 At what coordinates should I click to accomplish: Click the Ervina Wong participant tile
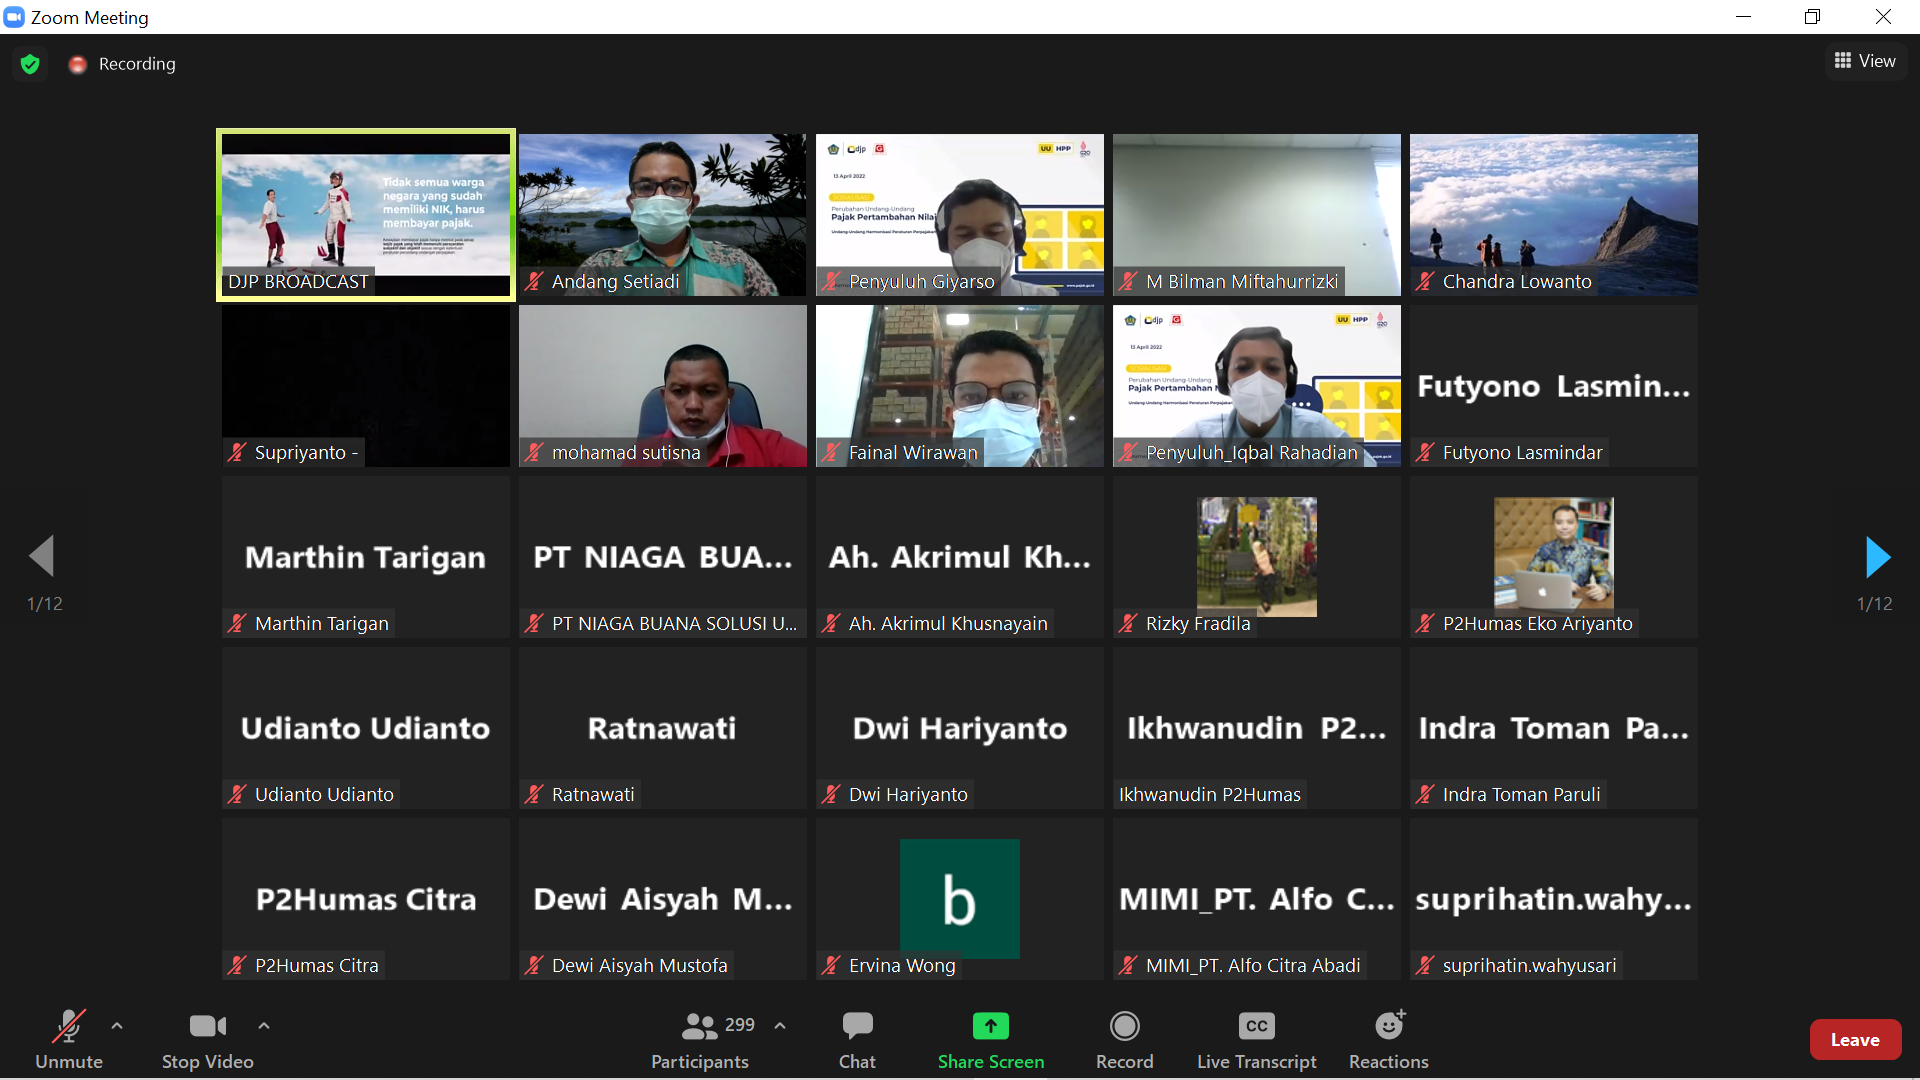[x=959, y=898]
